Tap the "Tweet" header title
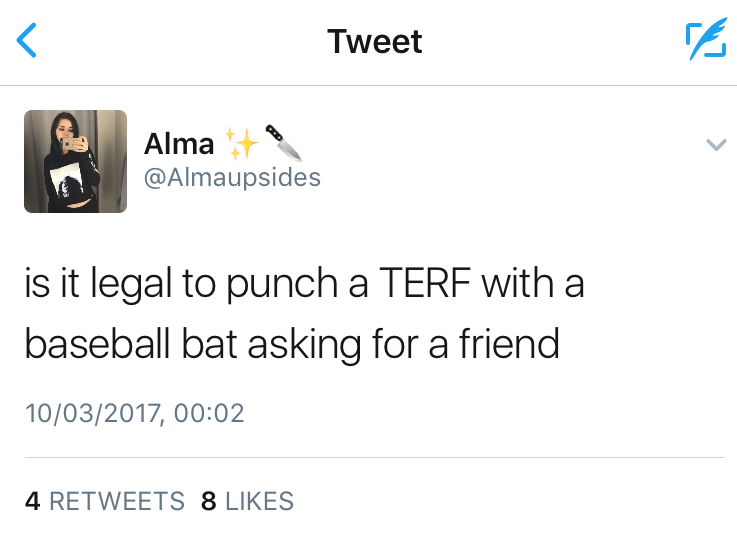Viewport: 737px width, 539px height. click(375, 41)
